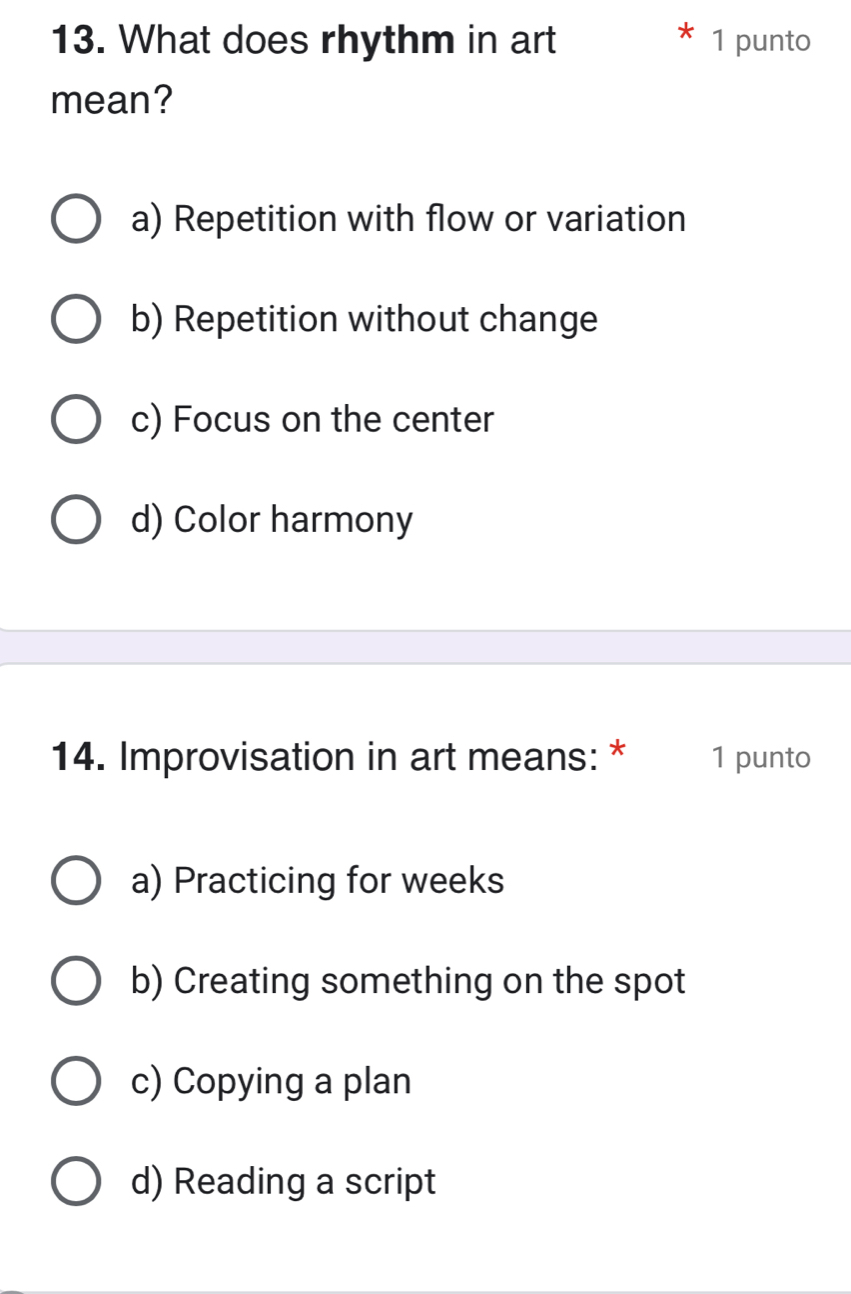The width and height of the screenshot is (851, 1294).
Task: Select option c) Focus on the center
Action: point(75,419)
